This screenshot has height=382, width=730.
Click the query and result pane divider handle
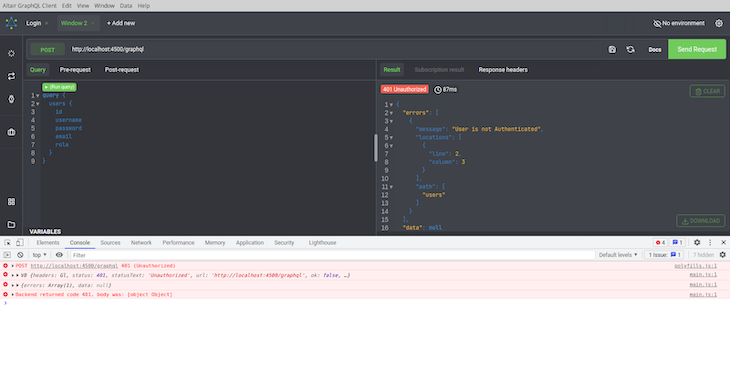click(376, 148)
